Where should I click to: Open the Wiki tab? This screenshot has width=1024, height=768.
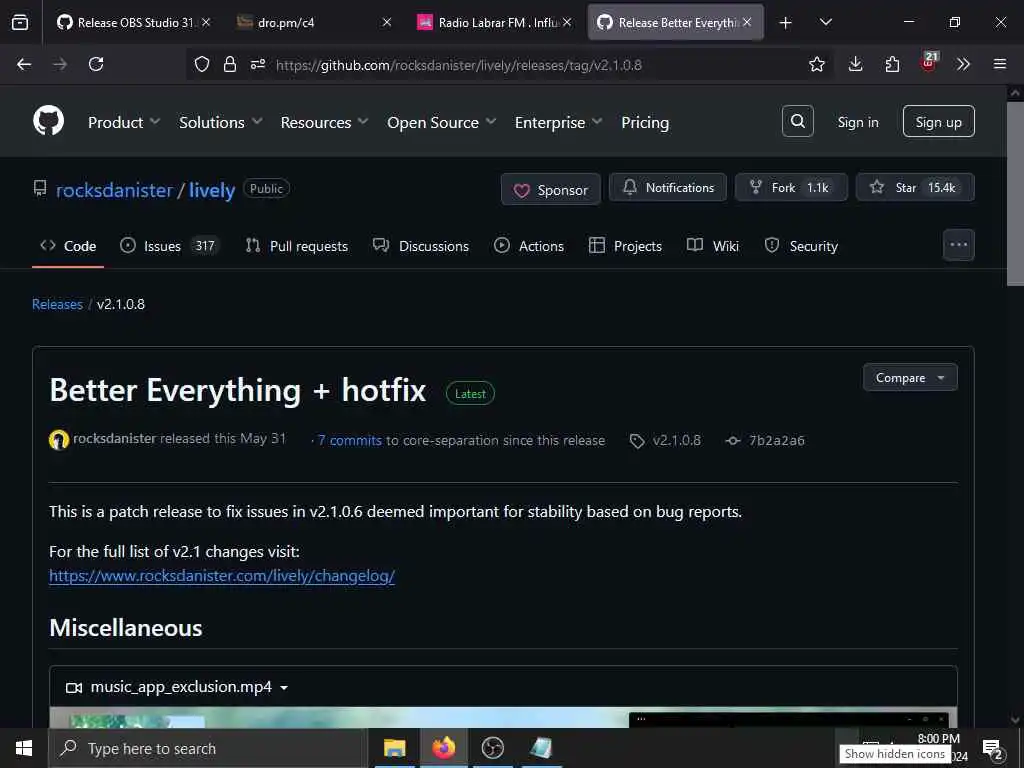click(713, 246)
